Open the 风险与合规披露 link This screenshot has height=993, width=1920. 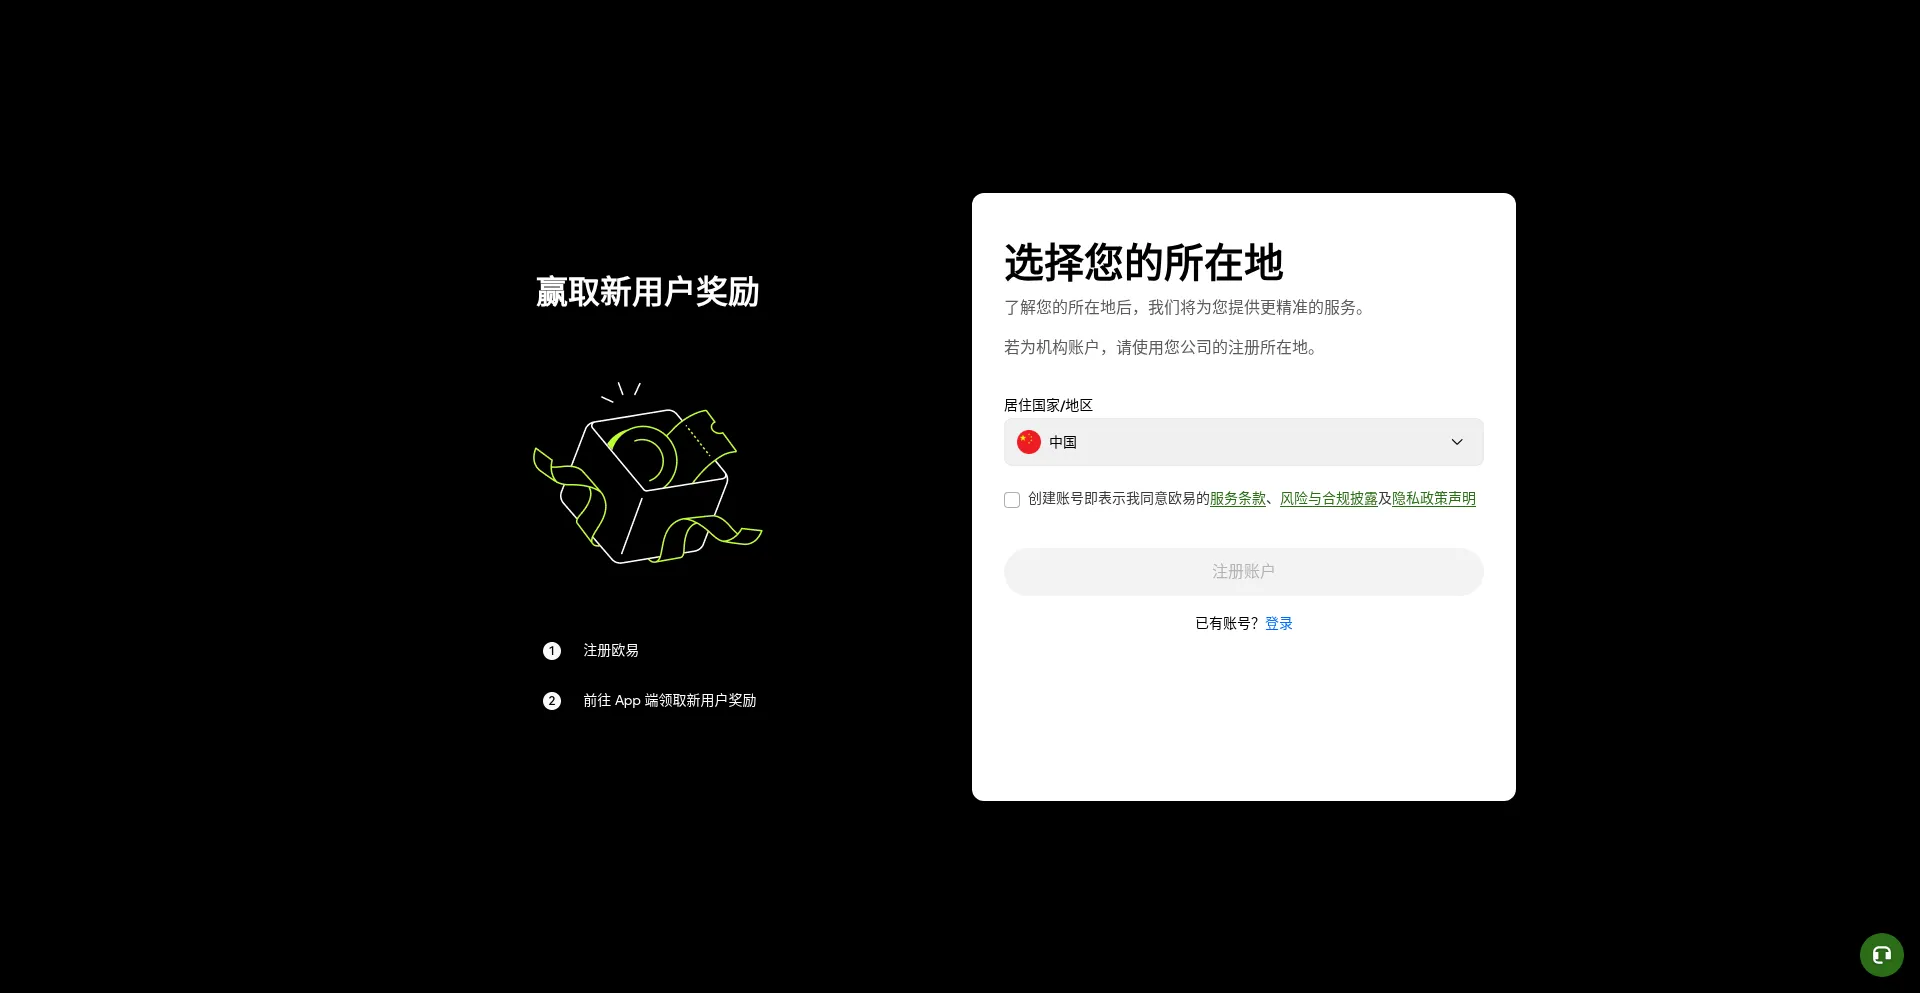1329,498
